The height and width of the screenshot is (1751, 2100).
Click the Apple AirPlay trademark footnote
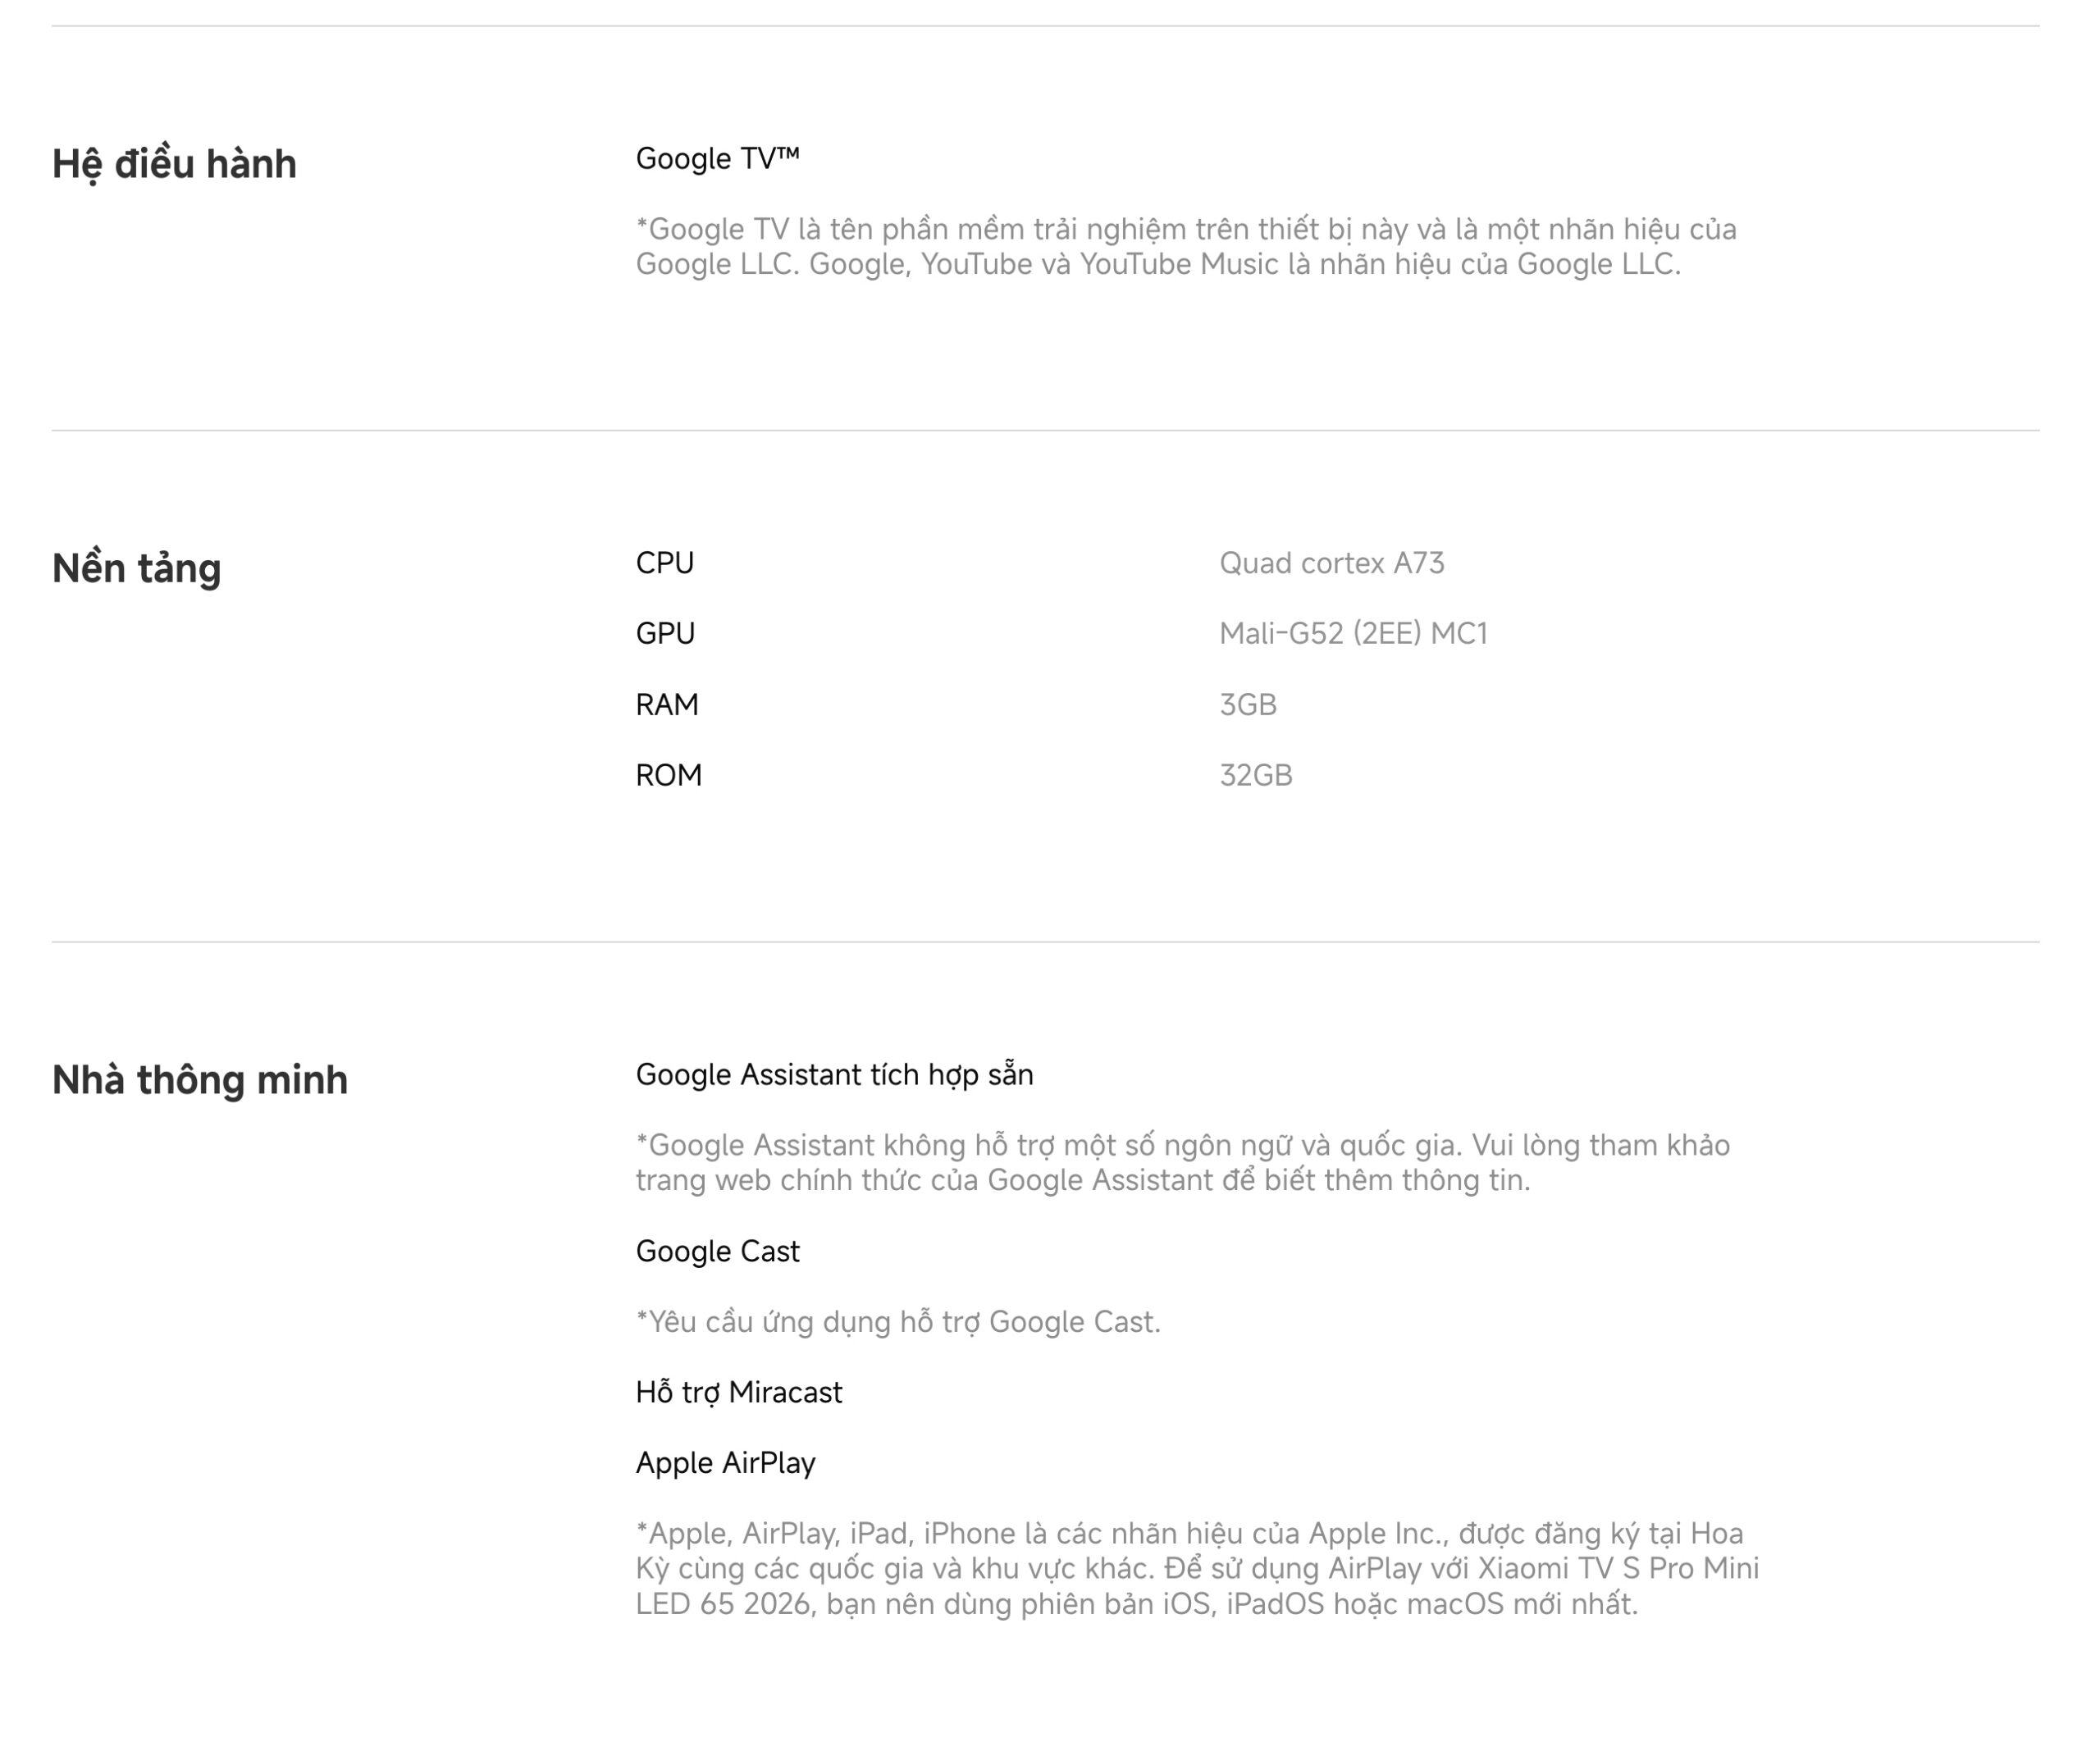pyautogui.click(x=1197, y=1568)
